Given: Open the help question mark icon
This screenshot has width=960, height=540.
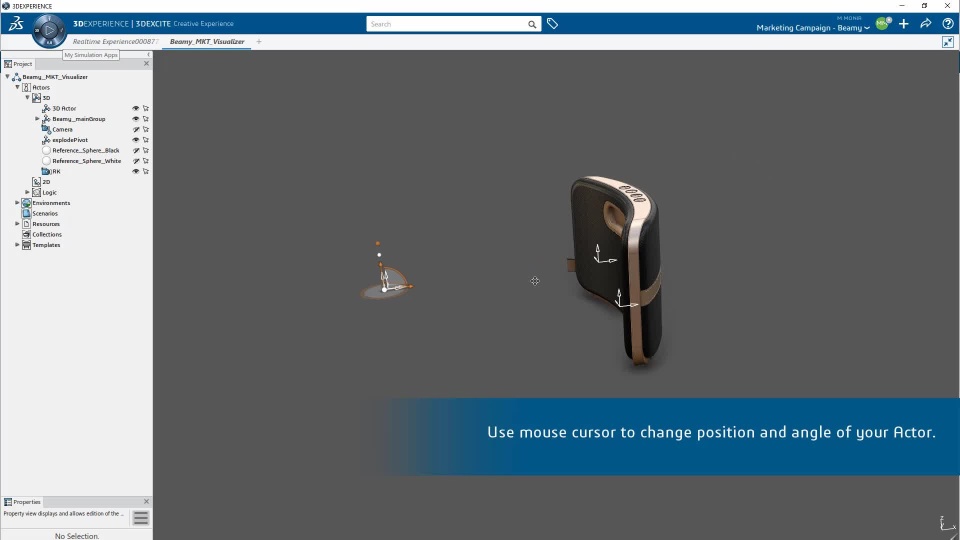Looking at the screenshot, I should click(948, 24).
